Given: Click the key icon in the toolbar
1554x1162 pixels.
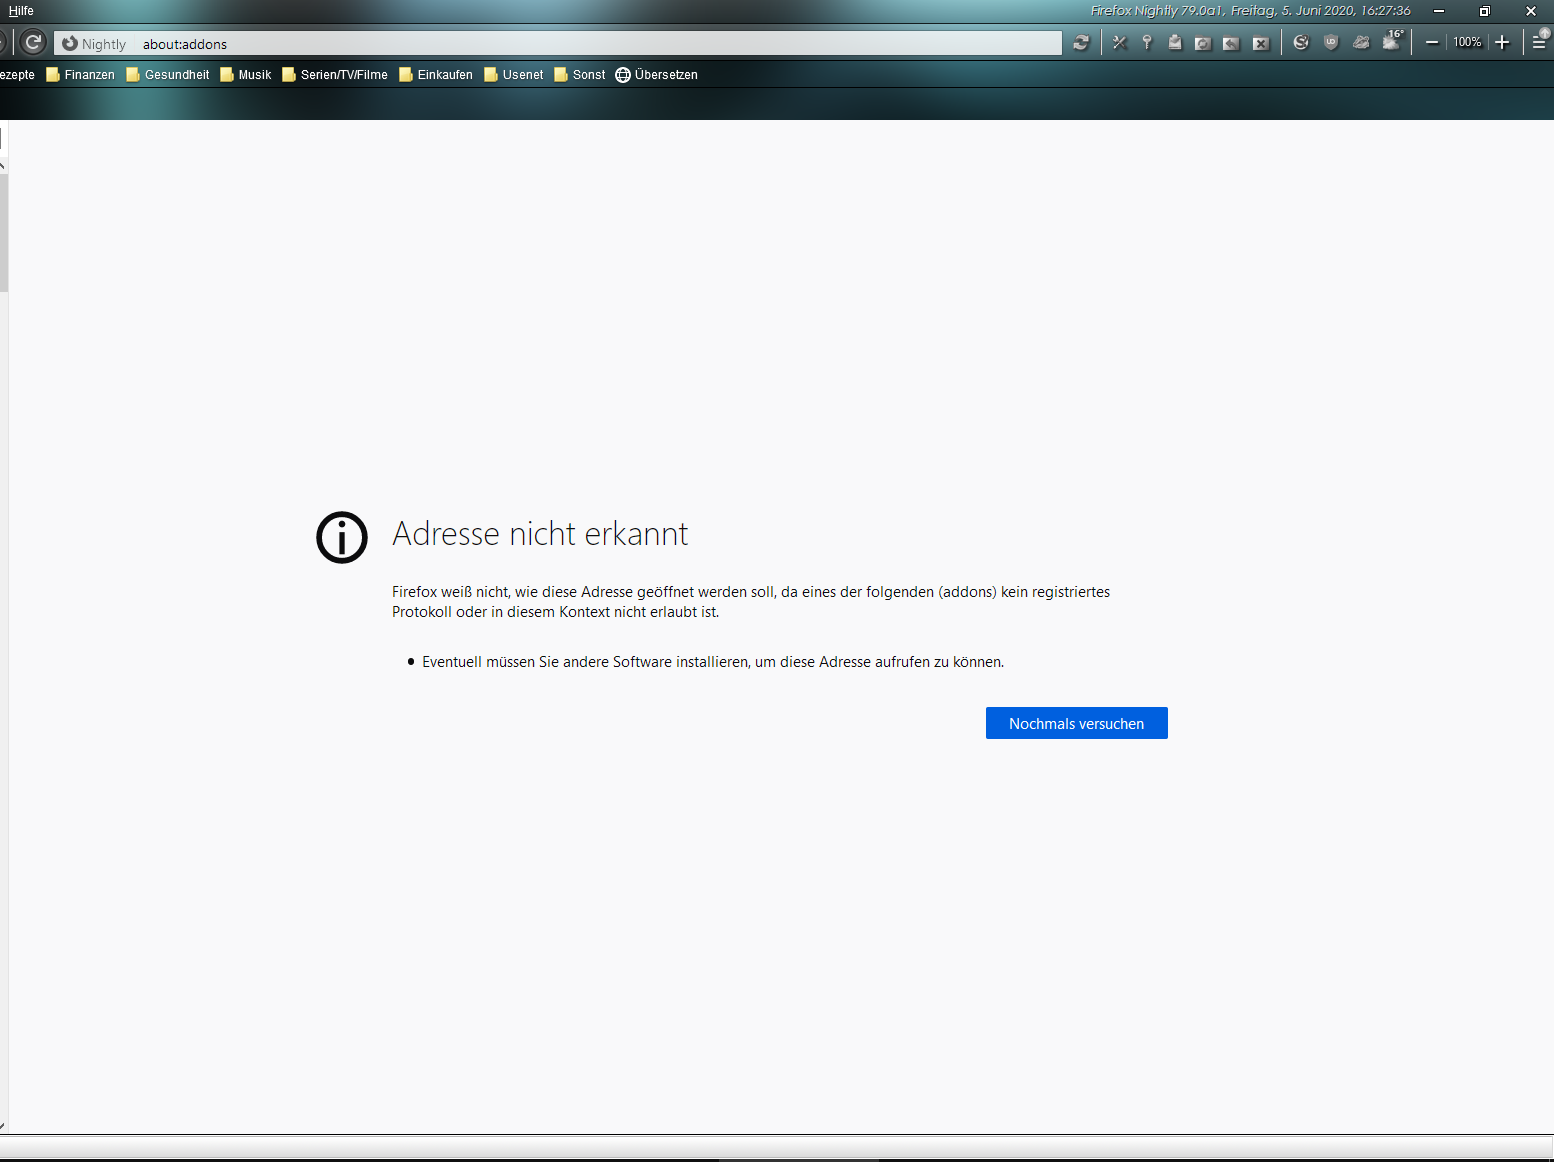Looking at the screenshot, I should coord(1147,42).
